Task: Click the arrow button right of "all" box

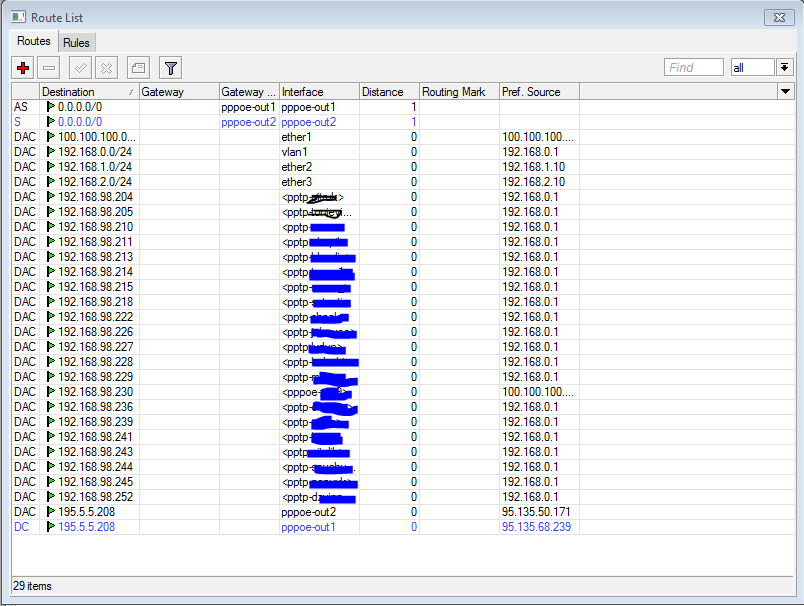Action: coord(785,67)
